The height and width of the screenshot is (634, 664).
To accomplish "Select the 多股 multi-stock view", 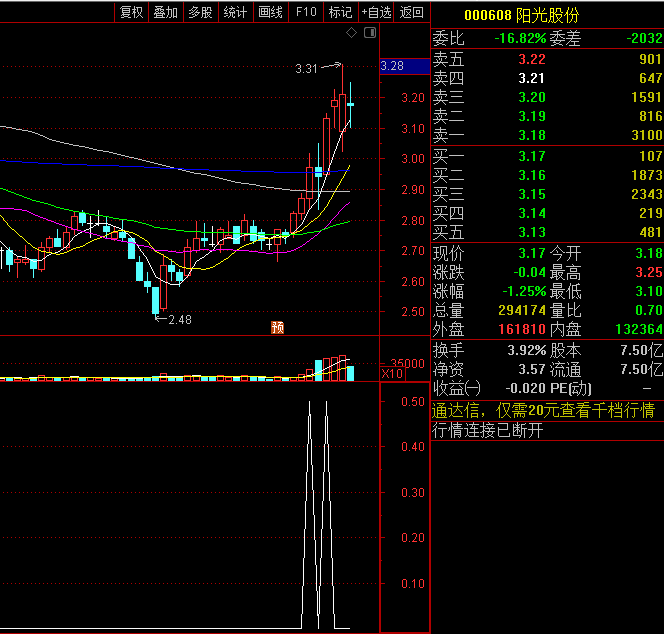I will point(200,12).
